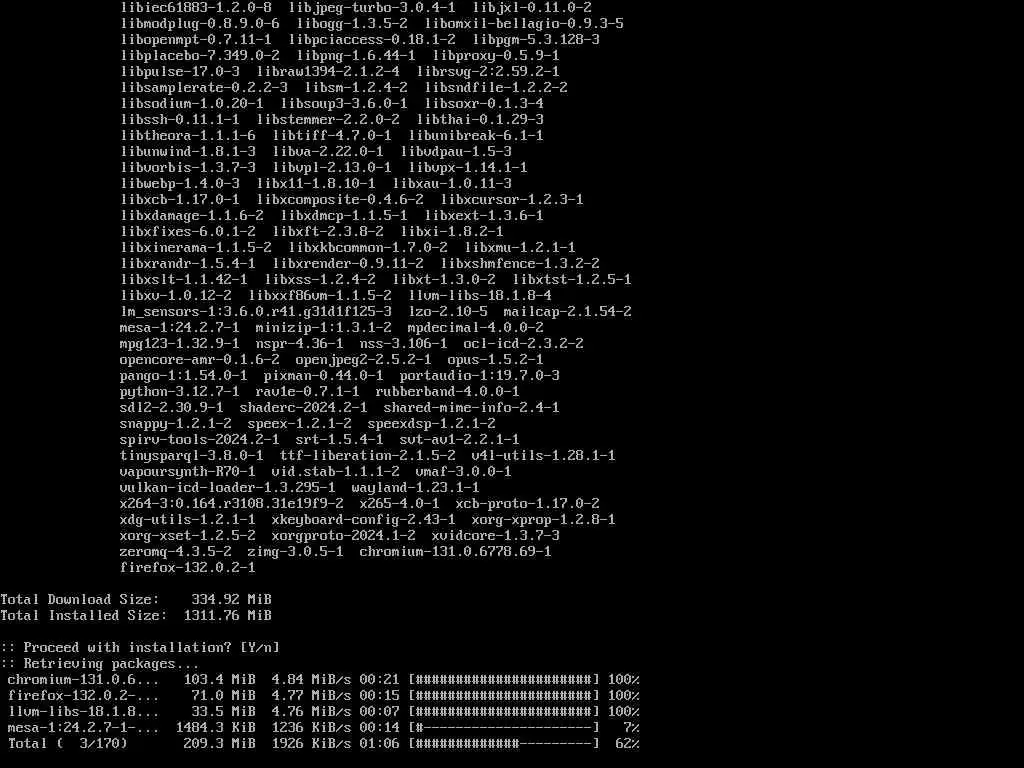Click the Proceed with installation [Y/n] prompt
This screenshot has height=768, width=1024.
pos(140,648)
